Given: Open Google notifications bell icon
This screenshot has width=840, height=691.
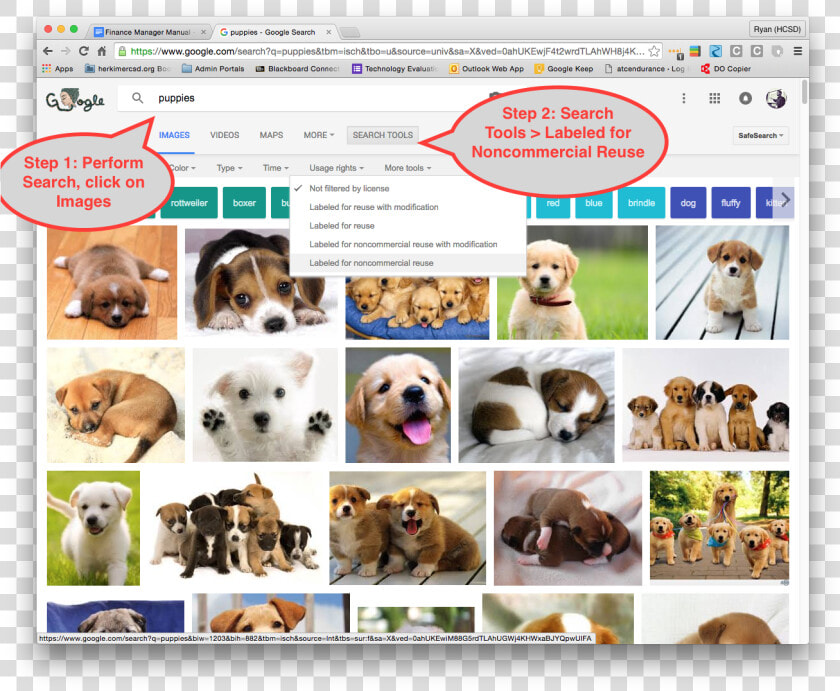Looking at the screenshot, I should click(x=745, y=98).
